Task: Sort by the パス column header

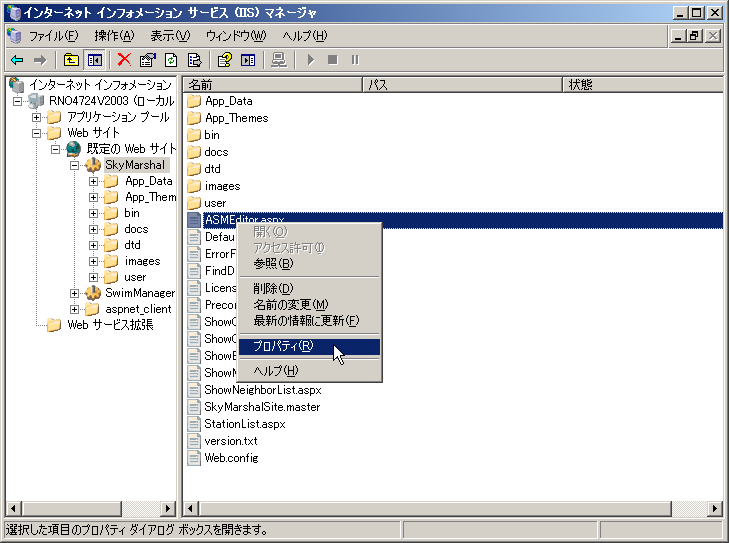Action: [x=463, y=85]
